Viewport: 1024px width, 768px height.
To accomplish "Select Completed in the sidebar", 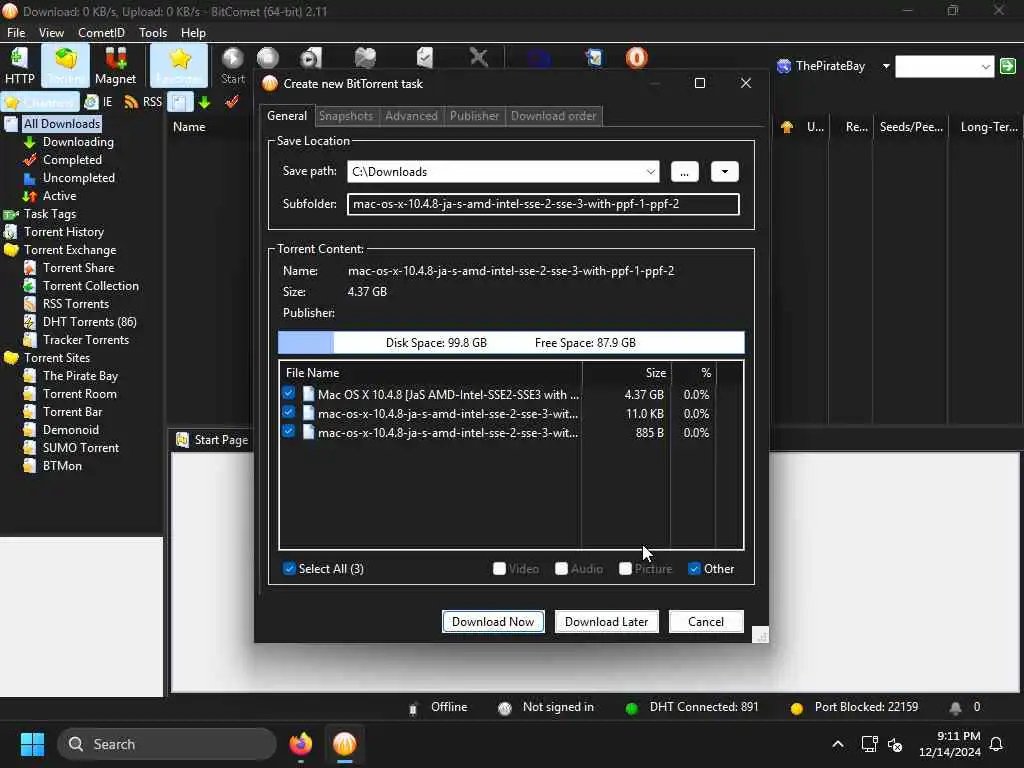I will pyautogui.click(x=72, y=160).
